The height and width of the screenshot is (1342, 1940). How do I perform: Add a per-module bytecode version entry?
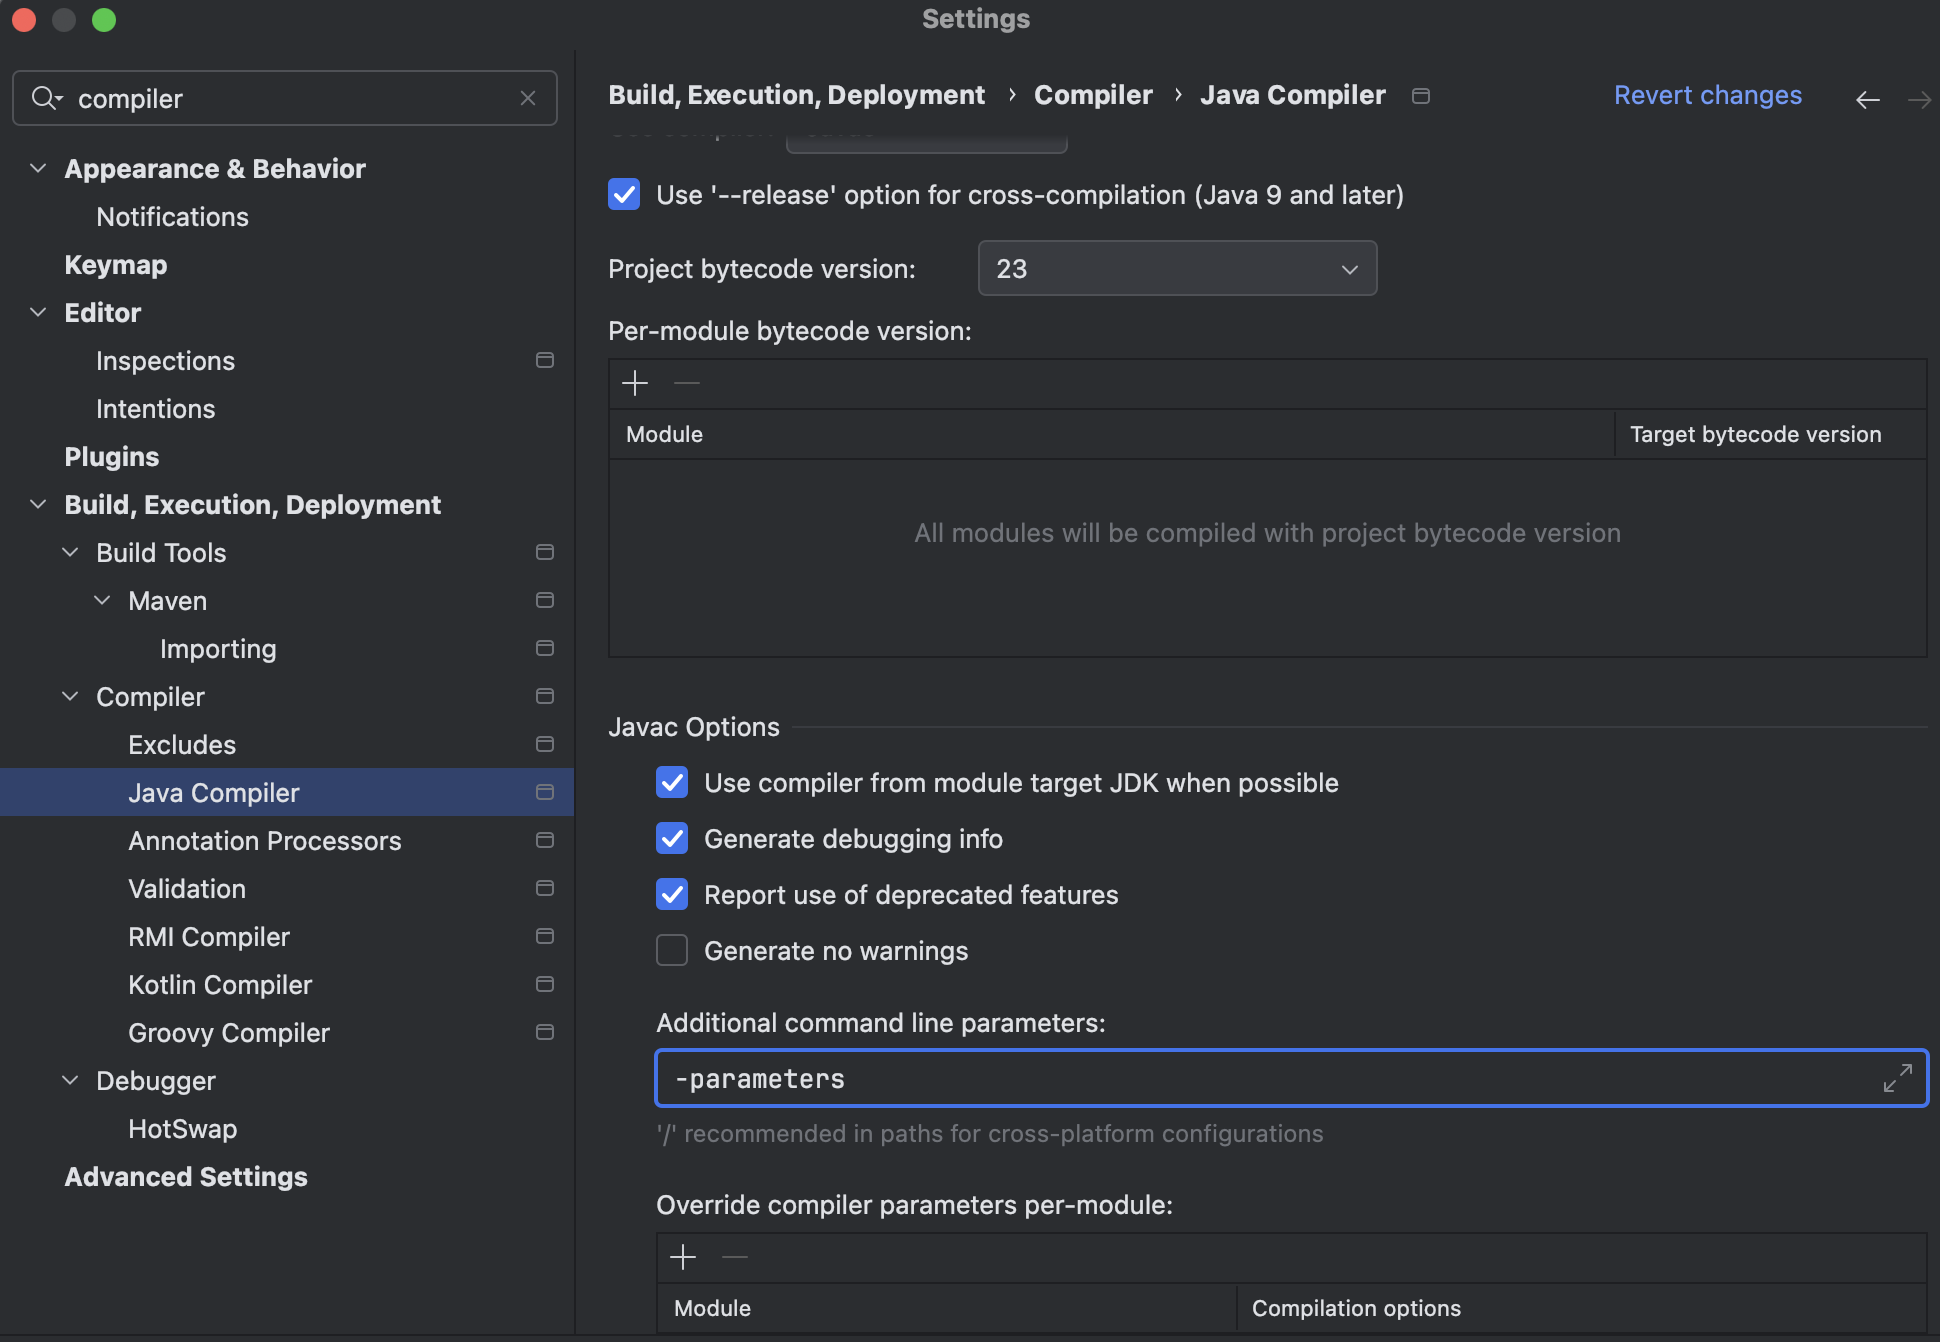pyautogui.click(x=635, y=383)
